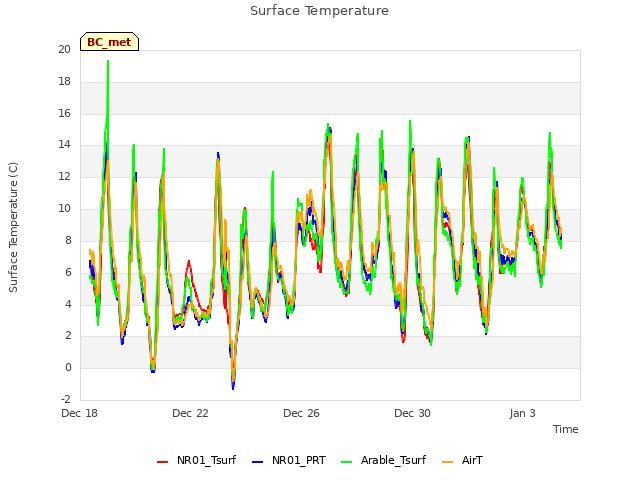Click the Time axis label
The height and width of the screenshot is (480, 640).
(x=566, y=429)
